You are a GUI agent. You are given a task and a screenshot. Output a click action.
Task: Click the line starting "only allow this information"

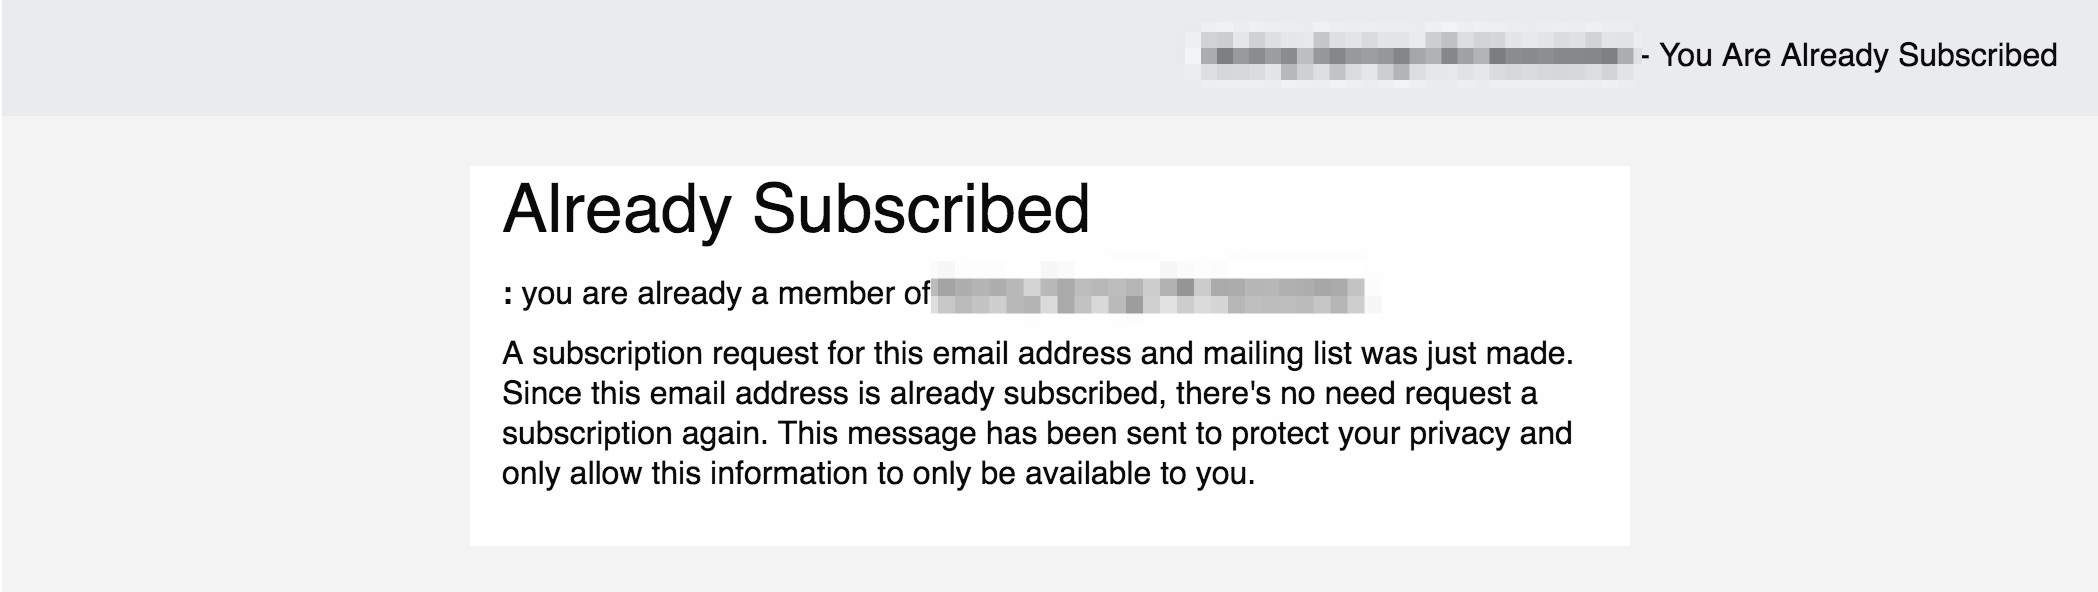pyautogui.click(x=878, y=473)
